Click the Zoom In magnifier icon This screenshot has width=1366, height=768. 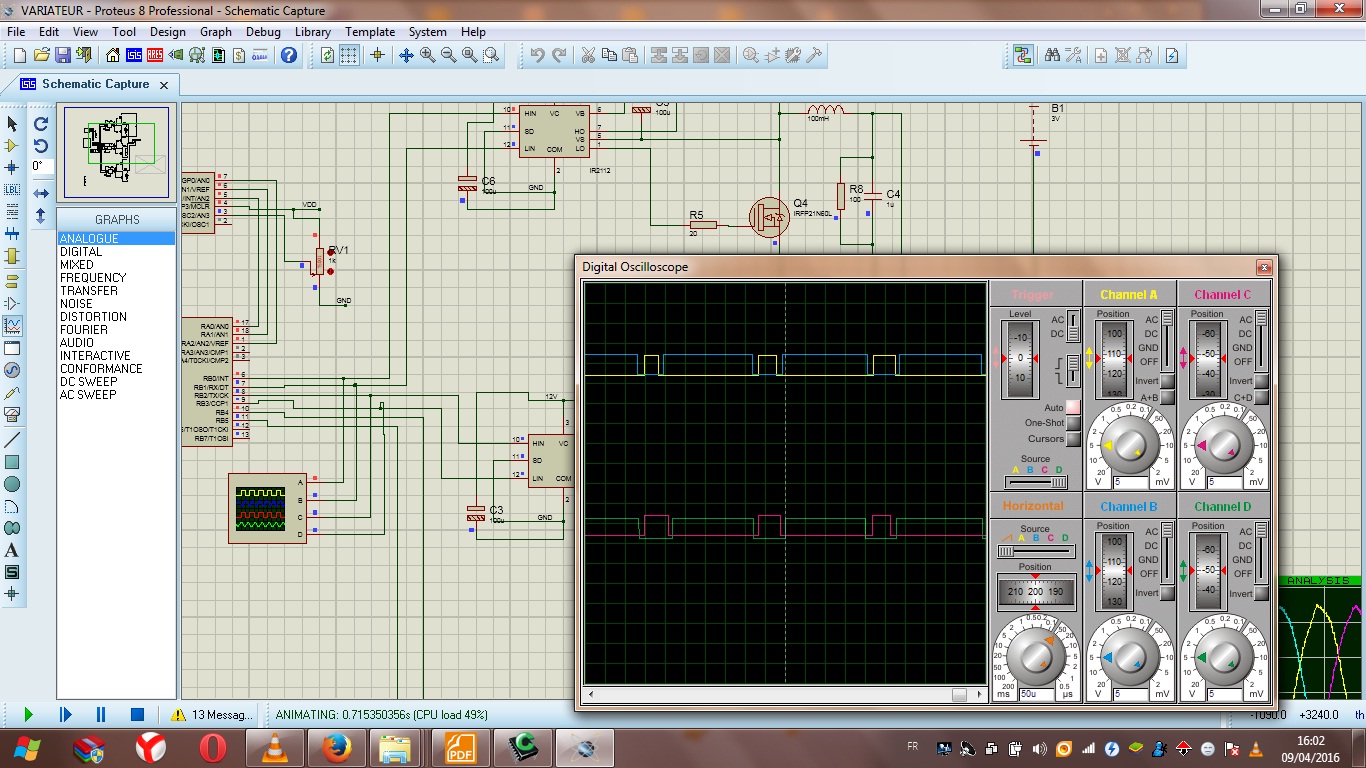point(428,55)
